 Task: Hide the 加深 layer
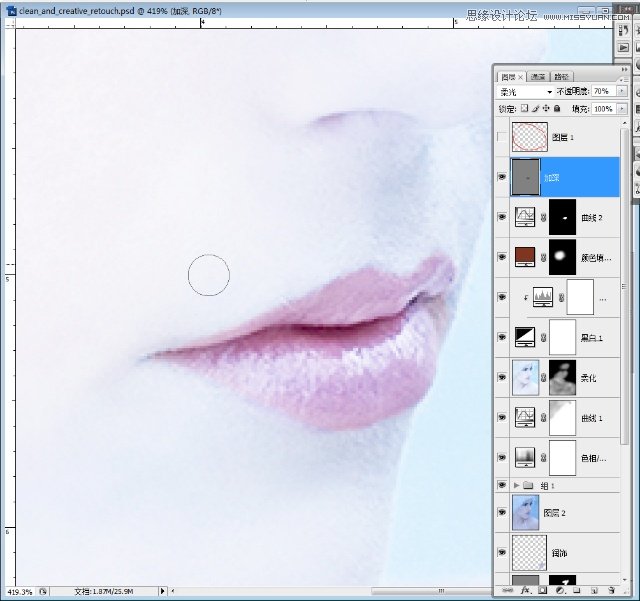coord(502,177)
